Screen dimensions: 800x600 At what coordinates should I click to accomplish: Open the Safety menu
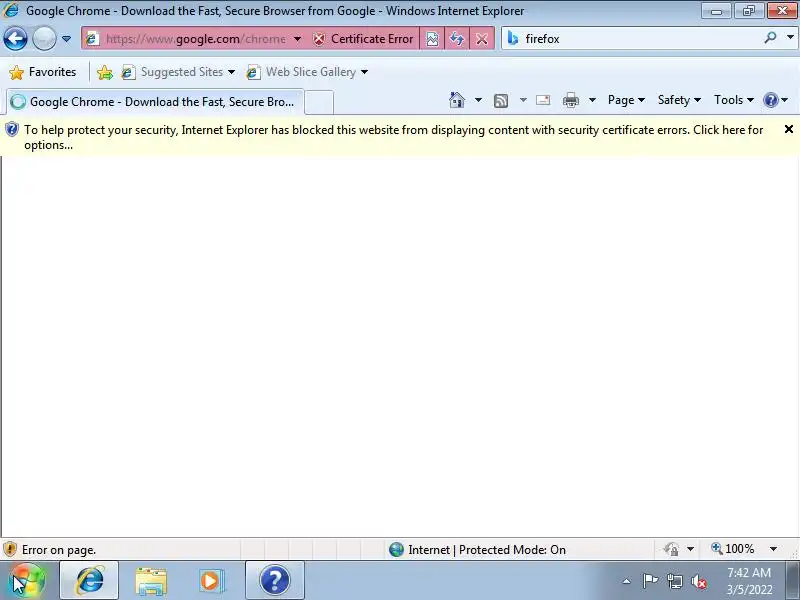(x=679, y=100)
